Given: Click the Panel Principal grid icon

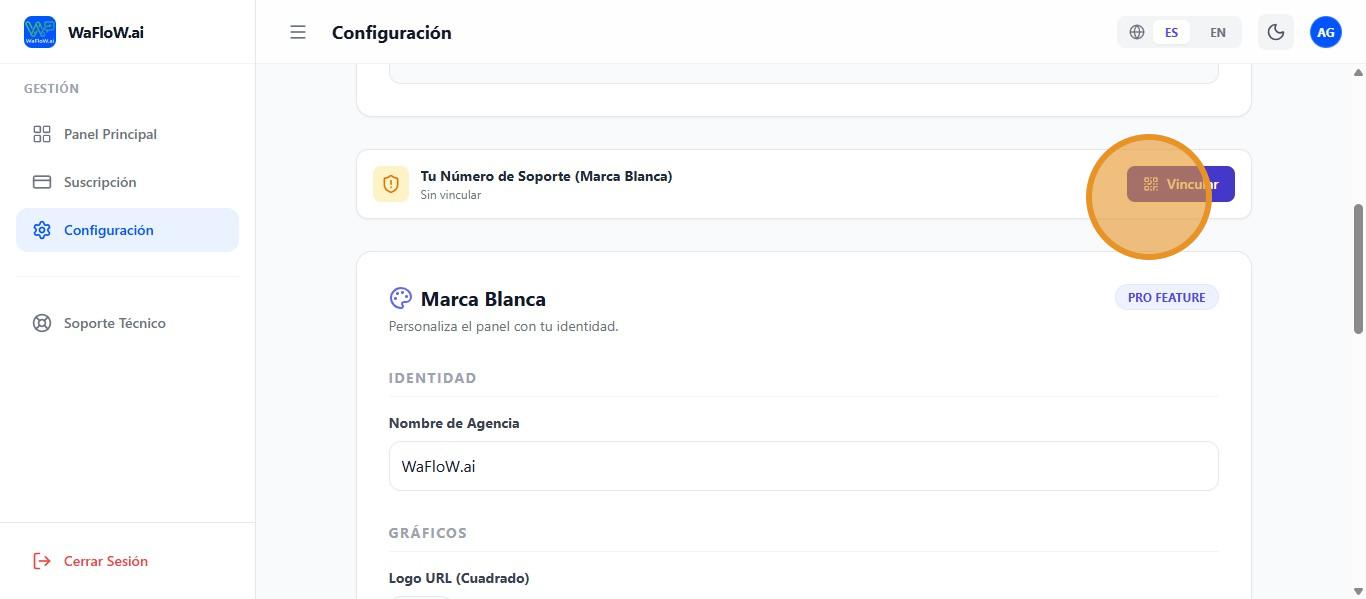Looking at the screenshot, I should click(42, 134).
